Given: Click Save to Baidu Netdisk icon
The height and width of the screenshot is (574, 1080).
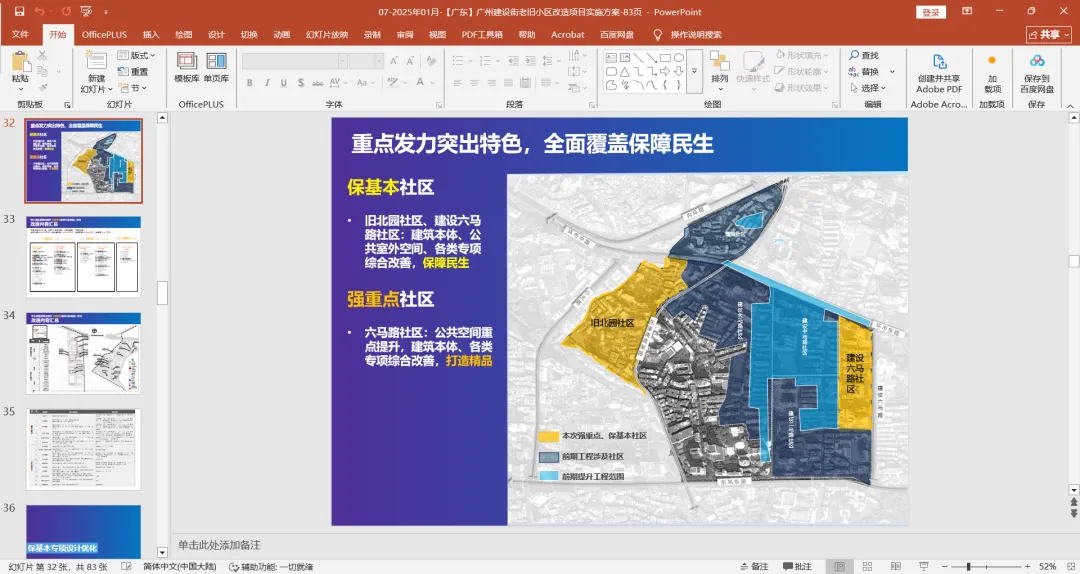Looking at the screenshot, I should point(1037,61).
